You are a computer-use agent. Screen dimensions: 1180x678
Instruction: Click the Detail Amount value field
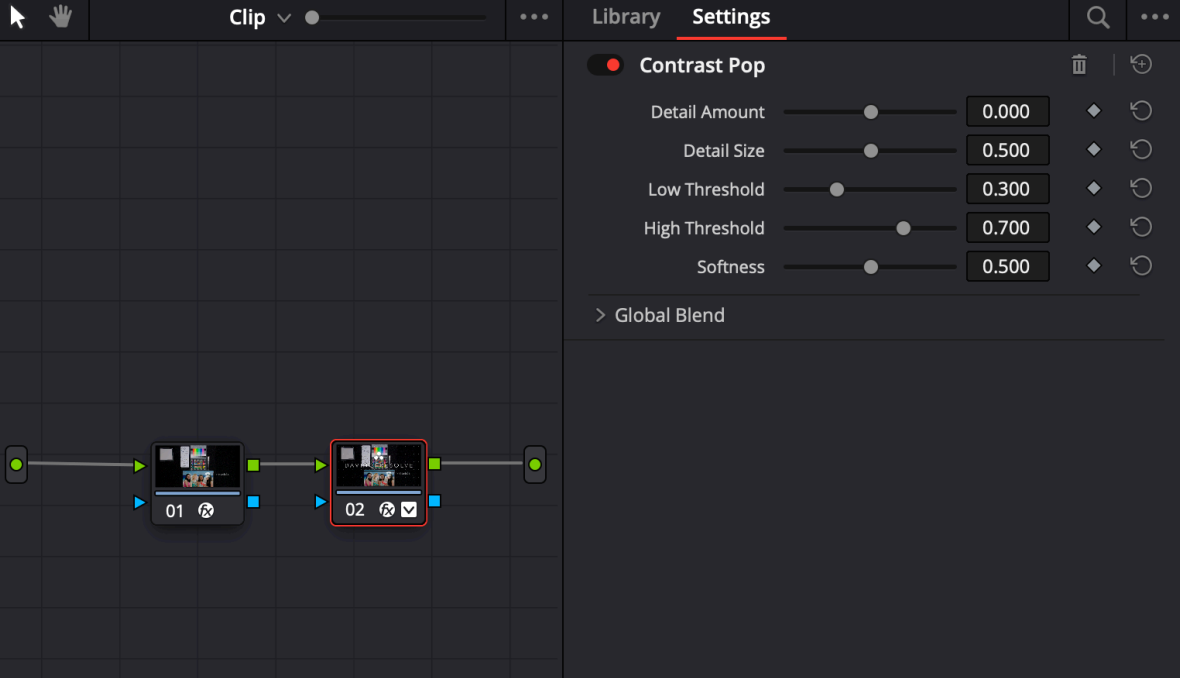[x=1007, y=112]
